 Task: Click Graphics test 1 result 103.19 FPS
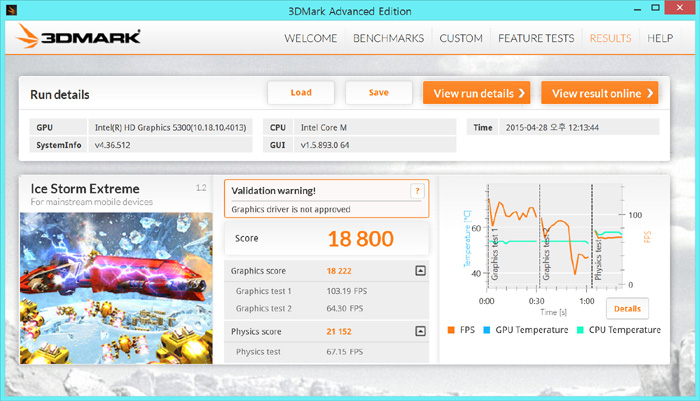346,291
